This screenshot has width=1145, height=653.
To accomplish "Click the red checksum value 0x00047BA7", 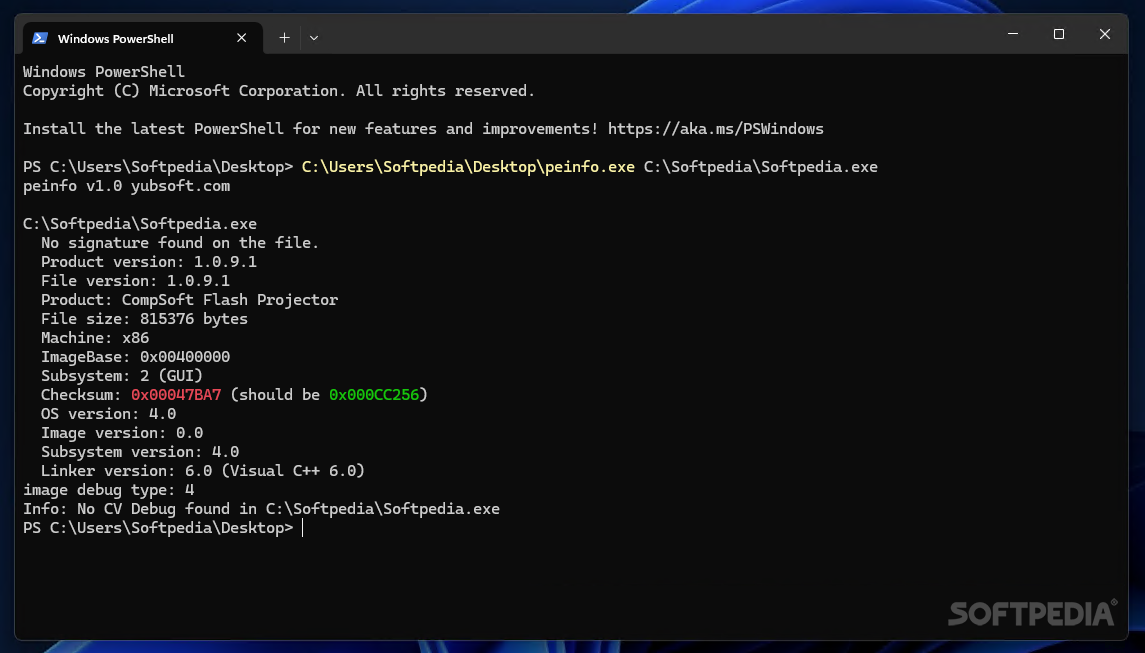I will (x=176, y=395).
